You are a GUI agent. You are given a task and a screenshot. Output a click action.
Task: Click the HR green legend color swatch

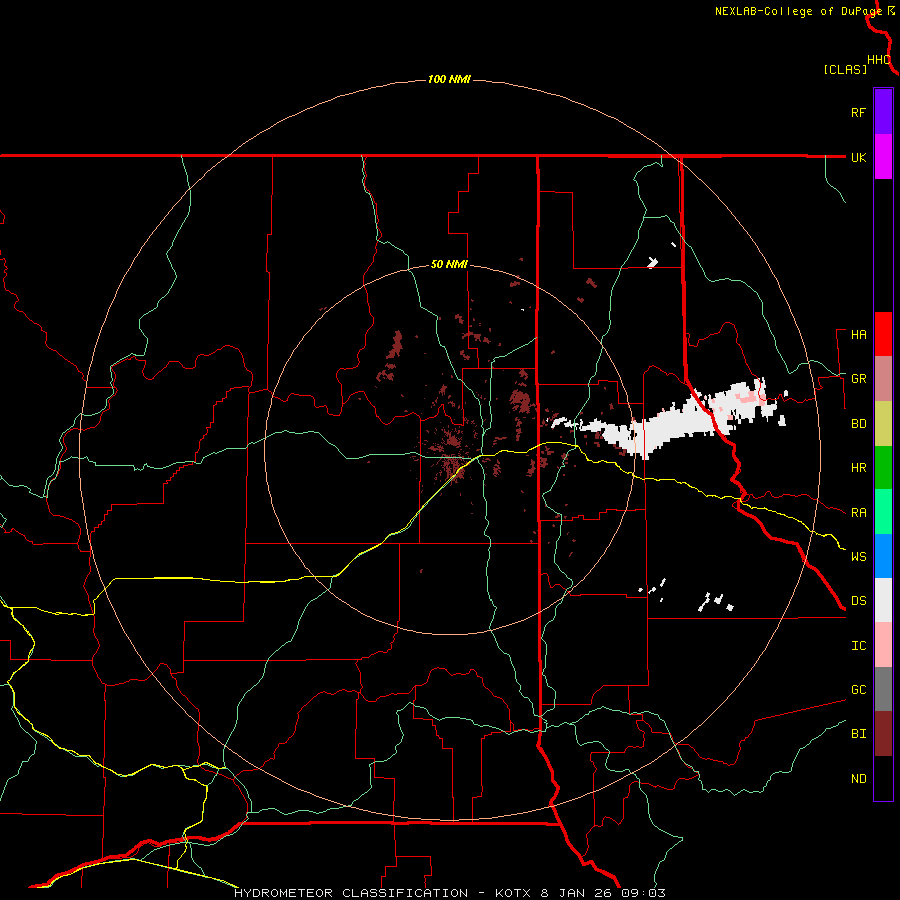(x=883, y=467)
